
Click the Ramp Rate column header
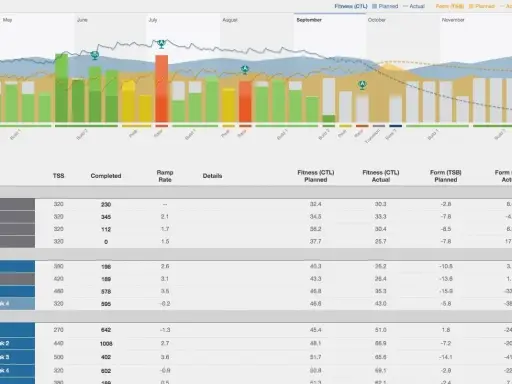(x=165, y=176)
